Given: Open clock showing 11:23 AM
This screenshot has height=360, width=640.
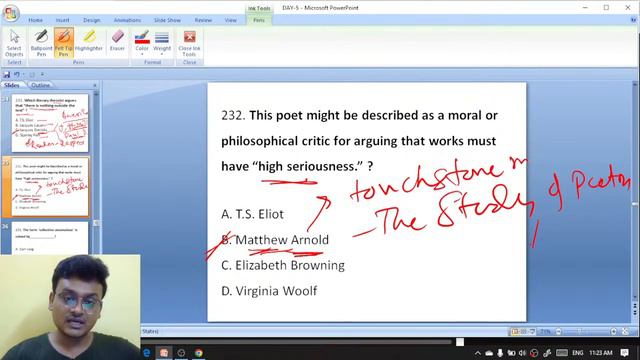Looking at the screenshot, I should 601,353.
